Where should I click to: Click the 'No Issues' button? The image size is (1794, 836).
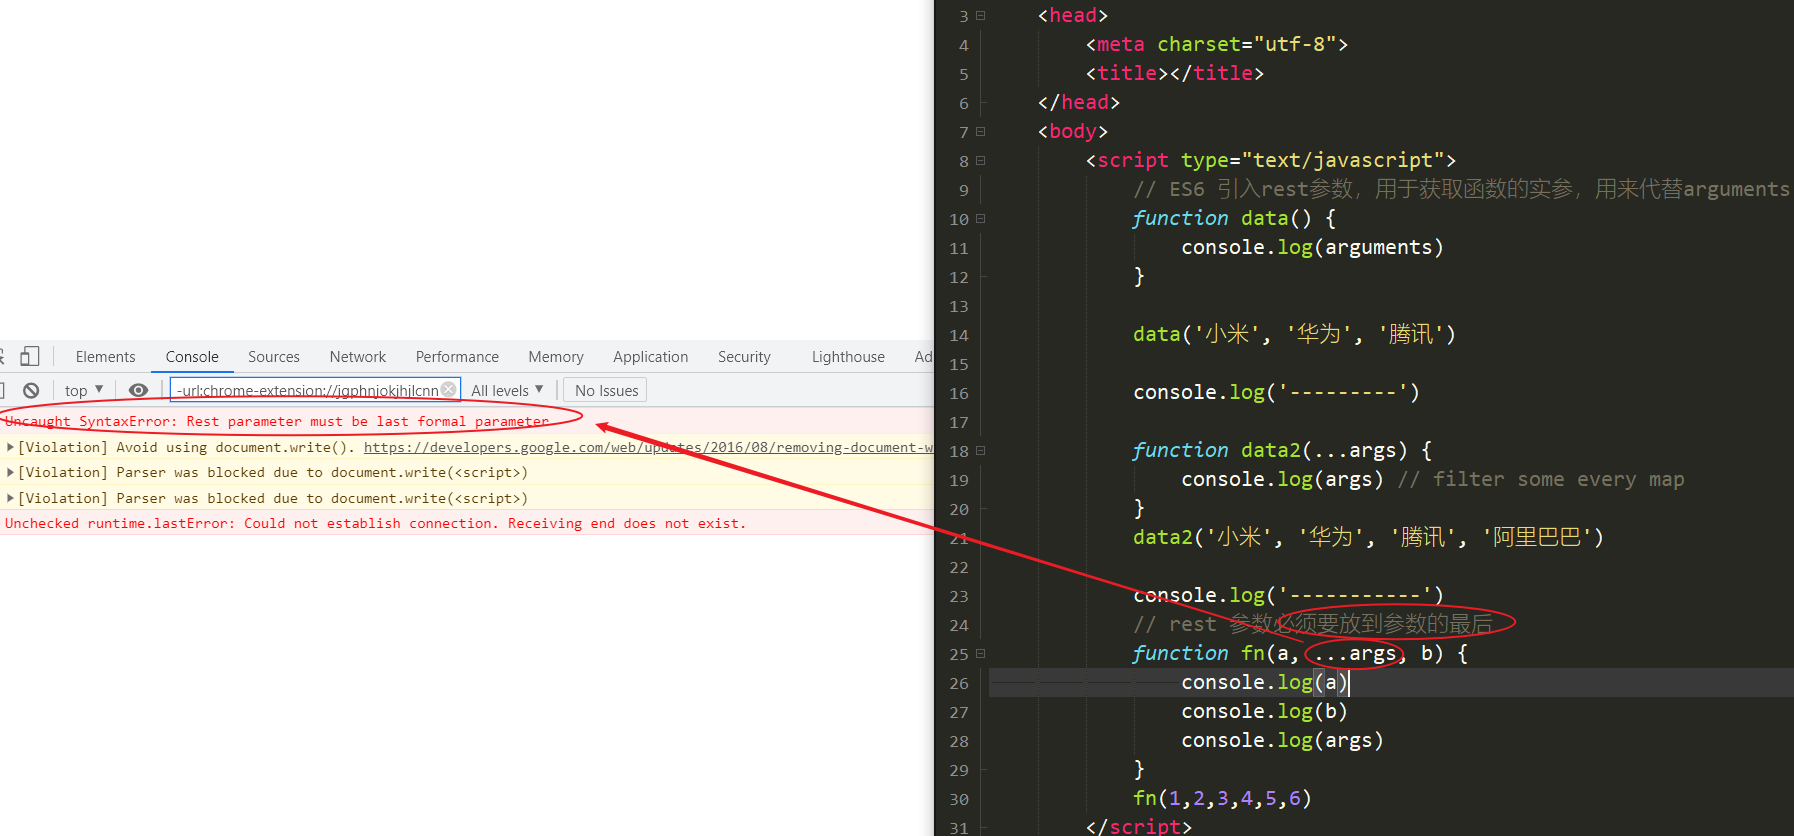pos(606,390)
